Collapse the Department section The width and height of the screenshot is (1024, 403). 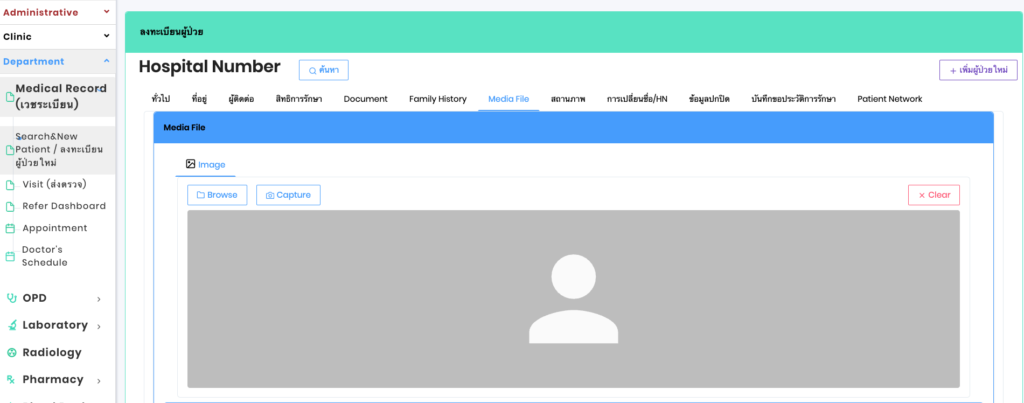pyautogui.click(x=107, y=61)
